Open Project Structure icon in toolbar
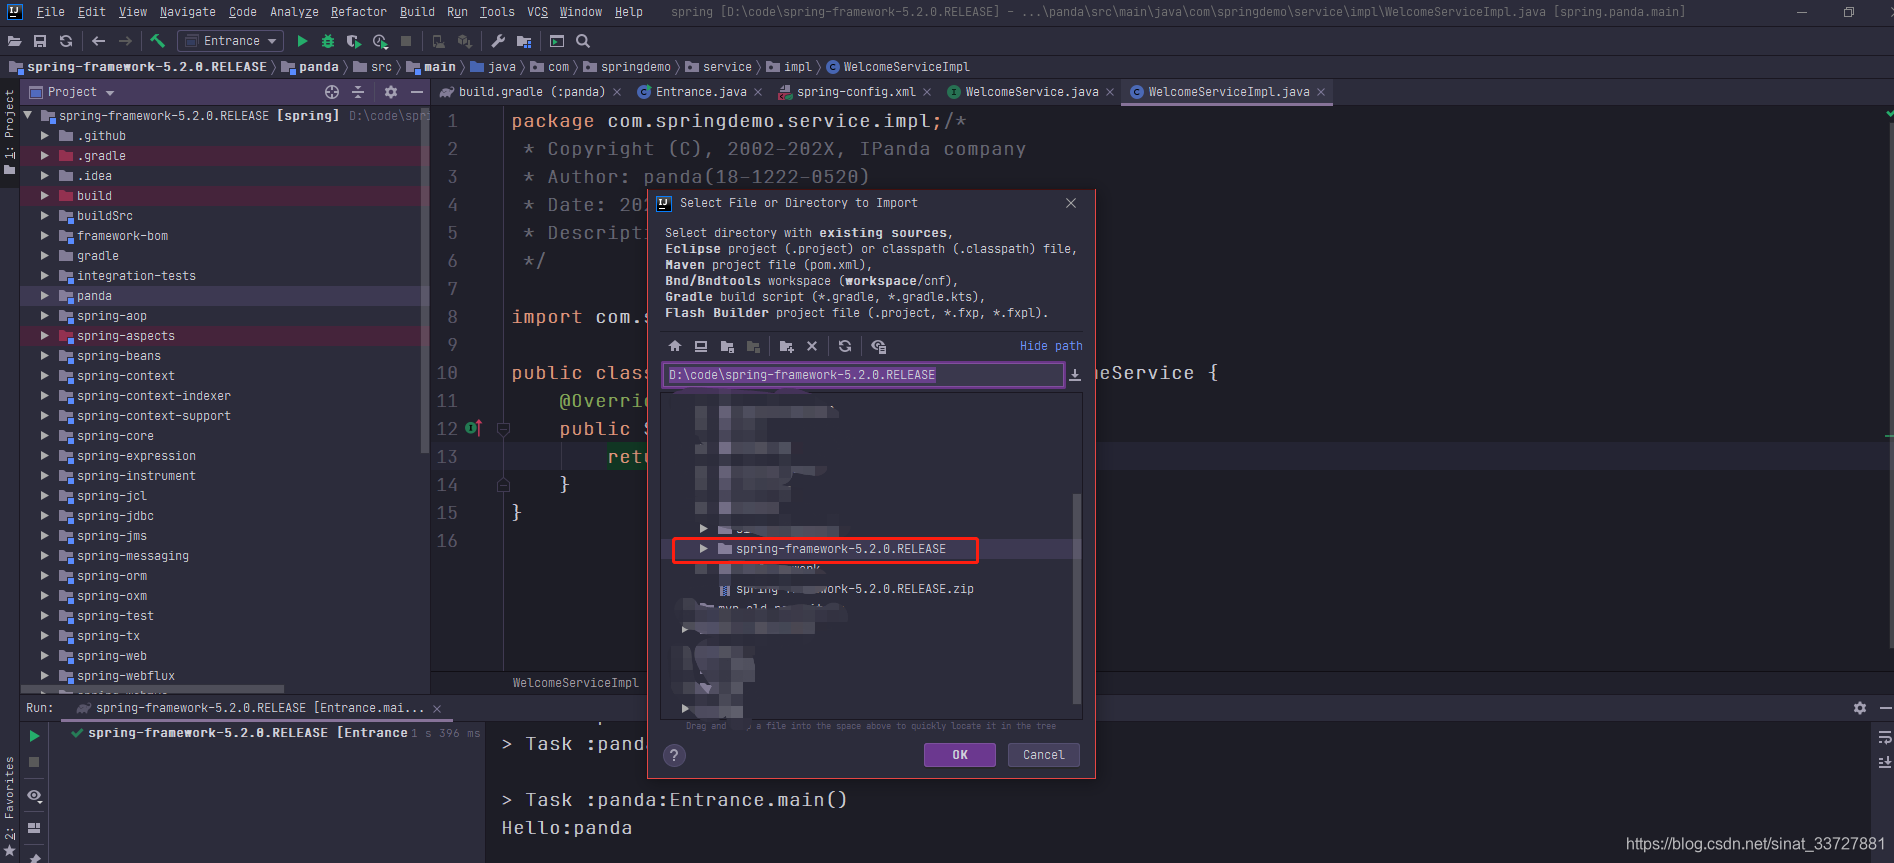The image size is (1894, 863). [523, 41]
